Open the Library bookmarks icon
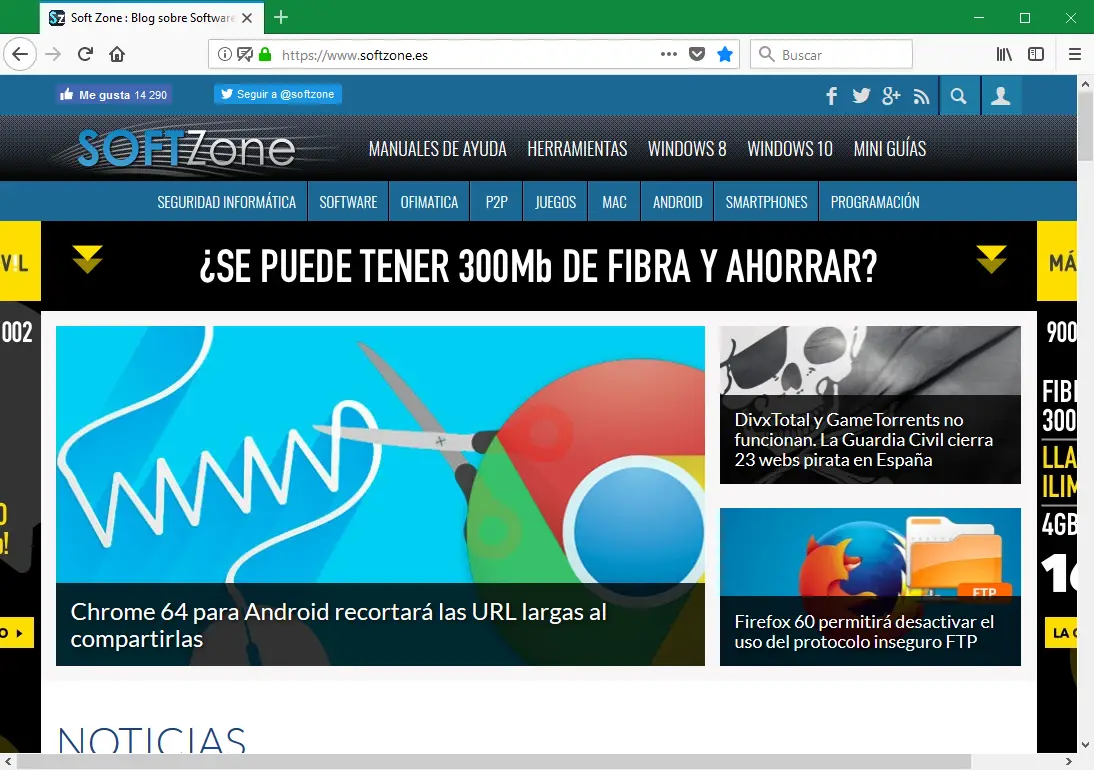The image size is (1094, 770). pyautogui.click(x=1004, y=54)
